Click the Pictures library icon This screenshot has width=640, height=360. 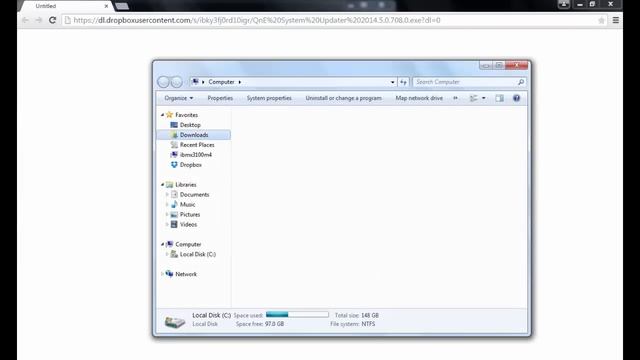pos(174,215)
